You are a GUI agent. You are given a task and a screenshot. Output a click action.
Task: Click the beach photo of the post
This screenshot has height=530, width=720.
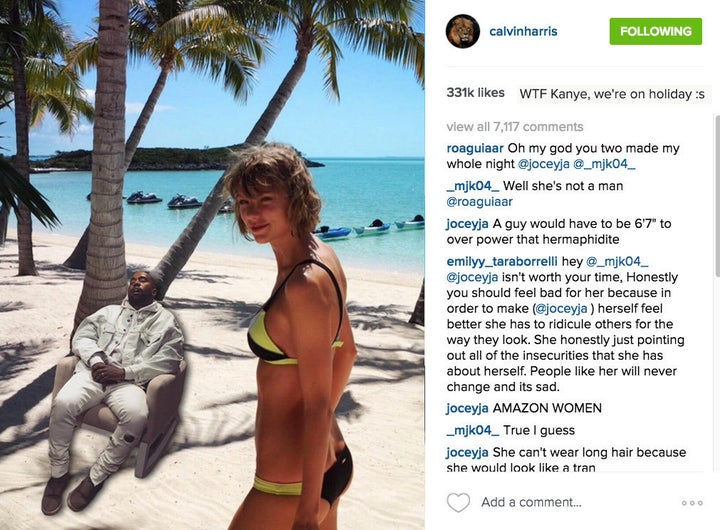point(212,265)
